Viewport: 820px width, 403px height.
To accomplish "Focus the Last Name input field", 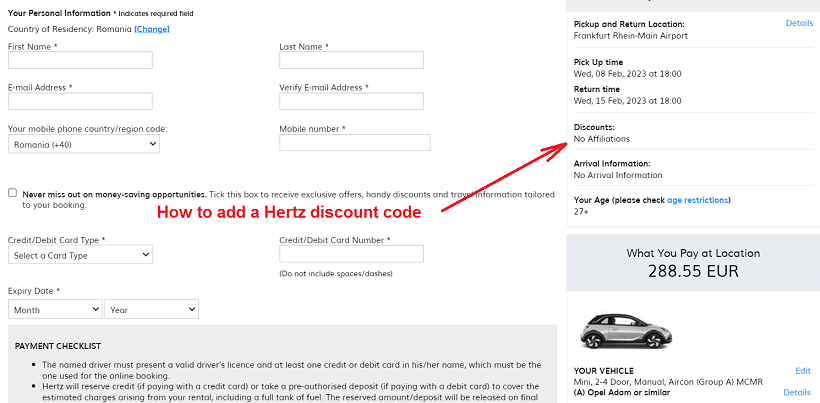I will pyautogui.click(x=351, y=60).
